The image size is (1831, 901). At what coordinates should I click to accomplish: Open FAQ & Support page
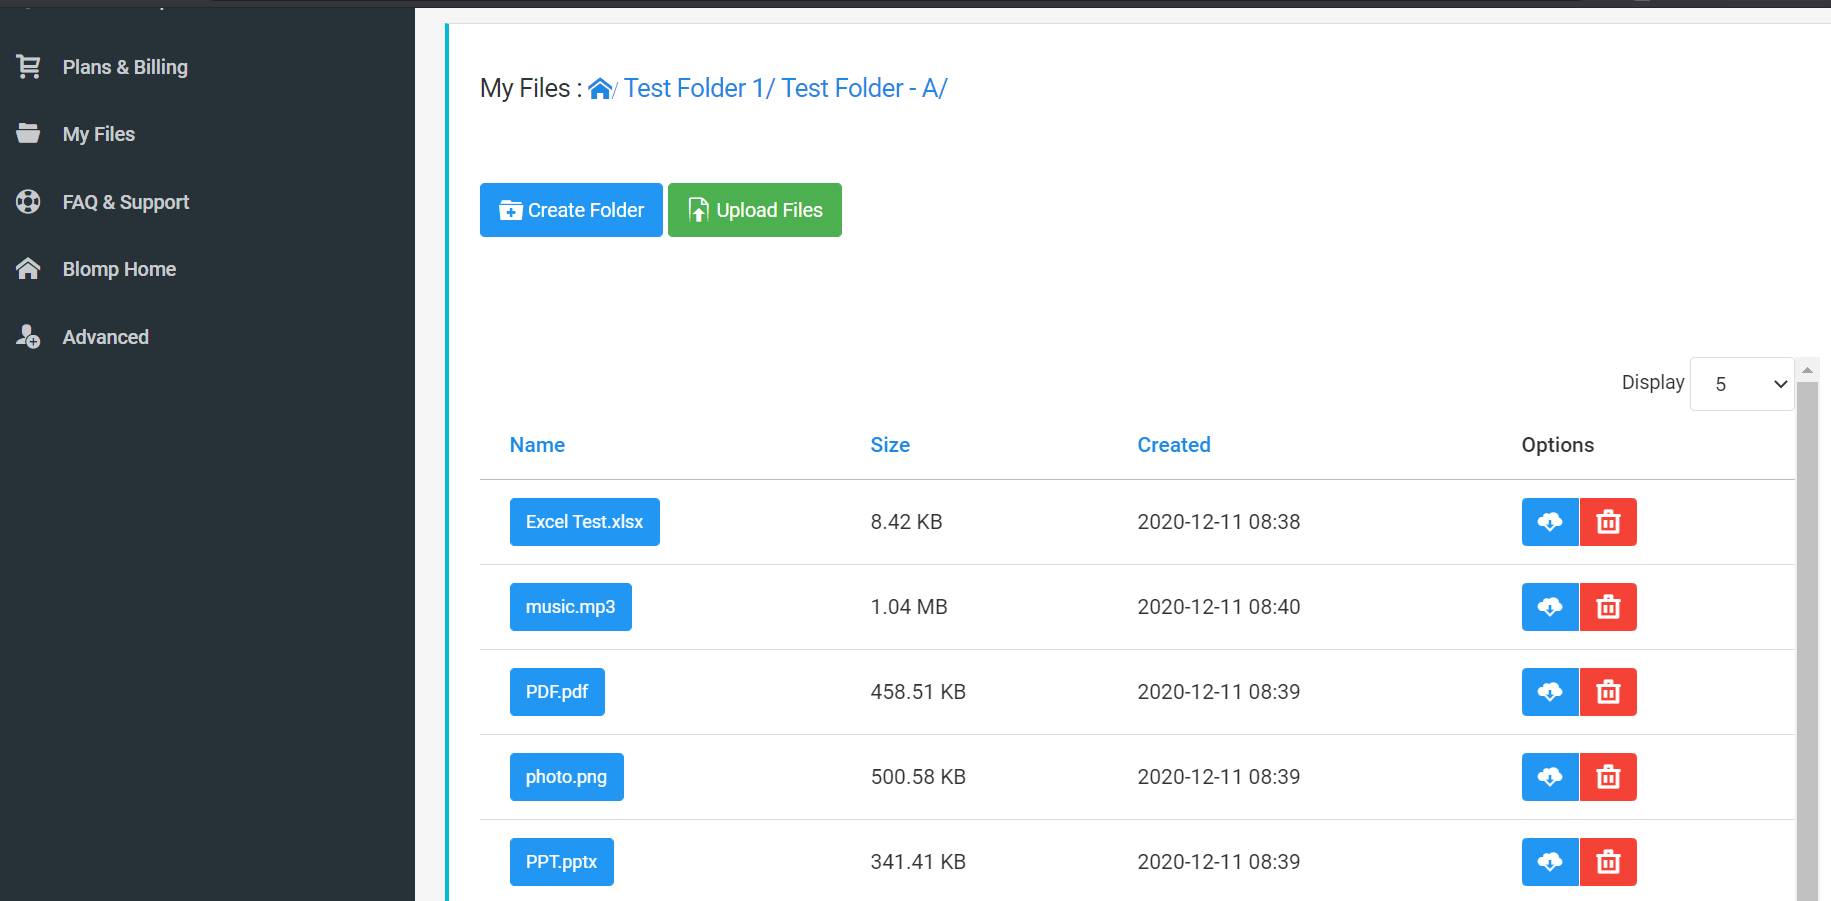125,202
